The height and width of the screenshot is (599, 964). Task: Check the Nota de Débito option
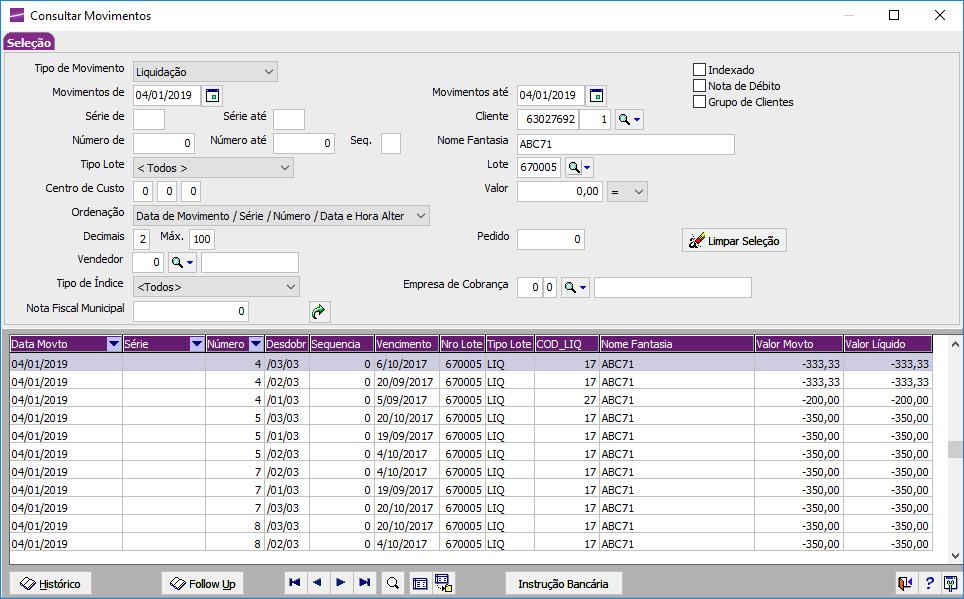[700, 86]
